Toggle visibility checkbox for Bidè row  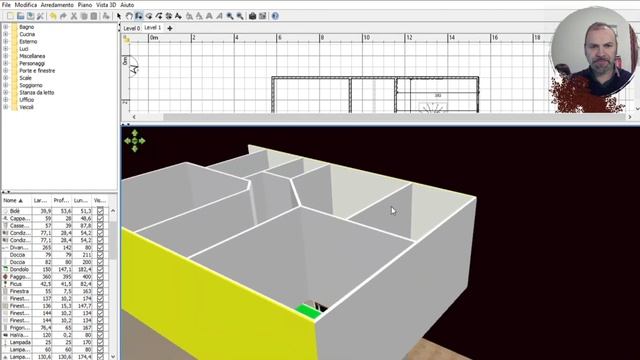[100, 211]
